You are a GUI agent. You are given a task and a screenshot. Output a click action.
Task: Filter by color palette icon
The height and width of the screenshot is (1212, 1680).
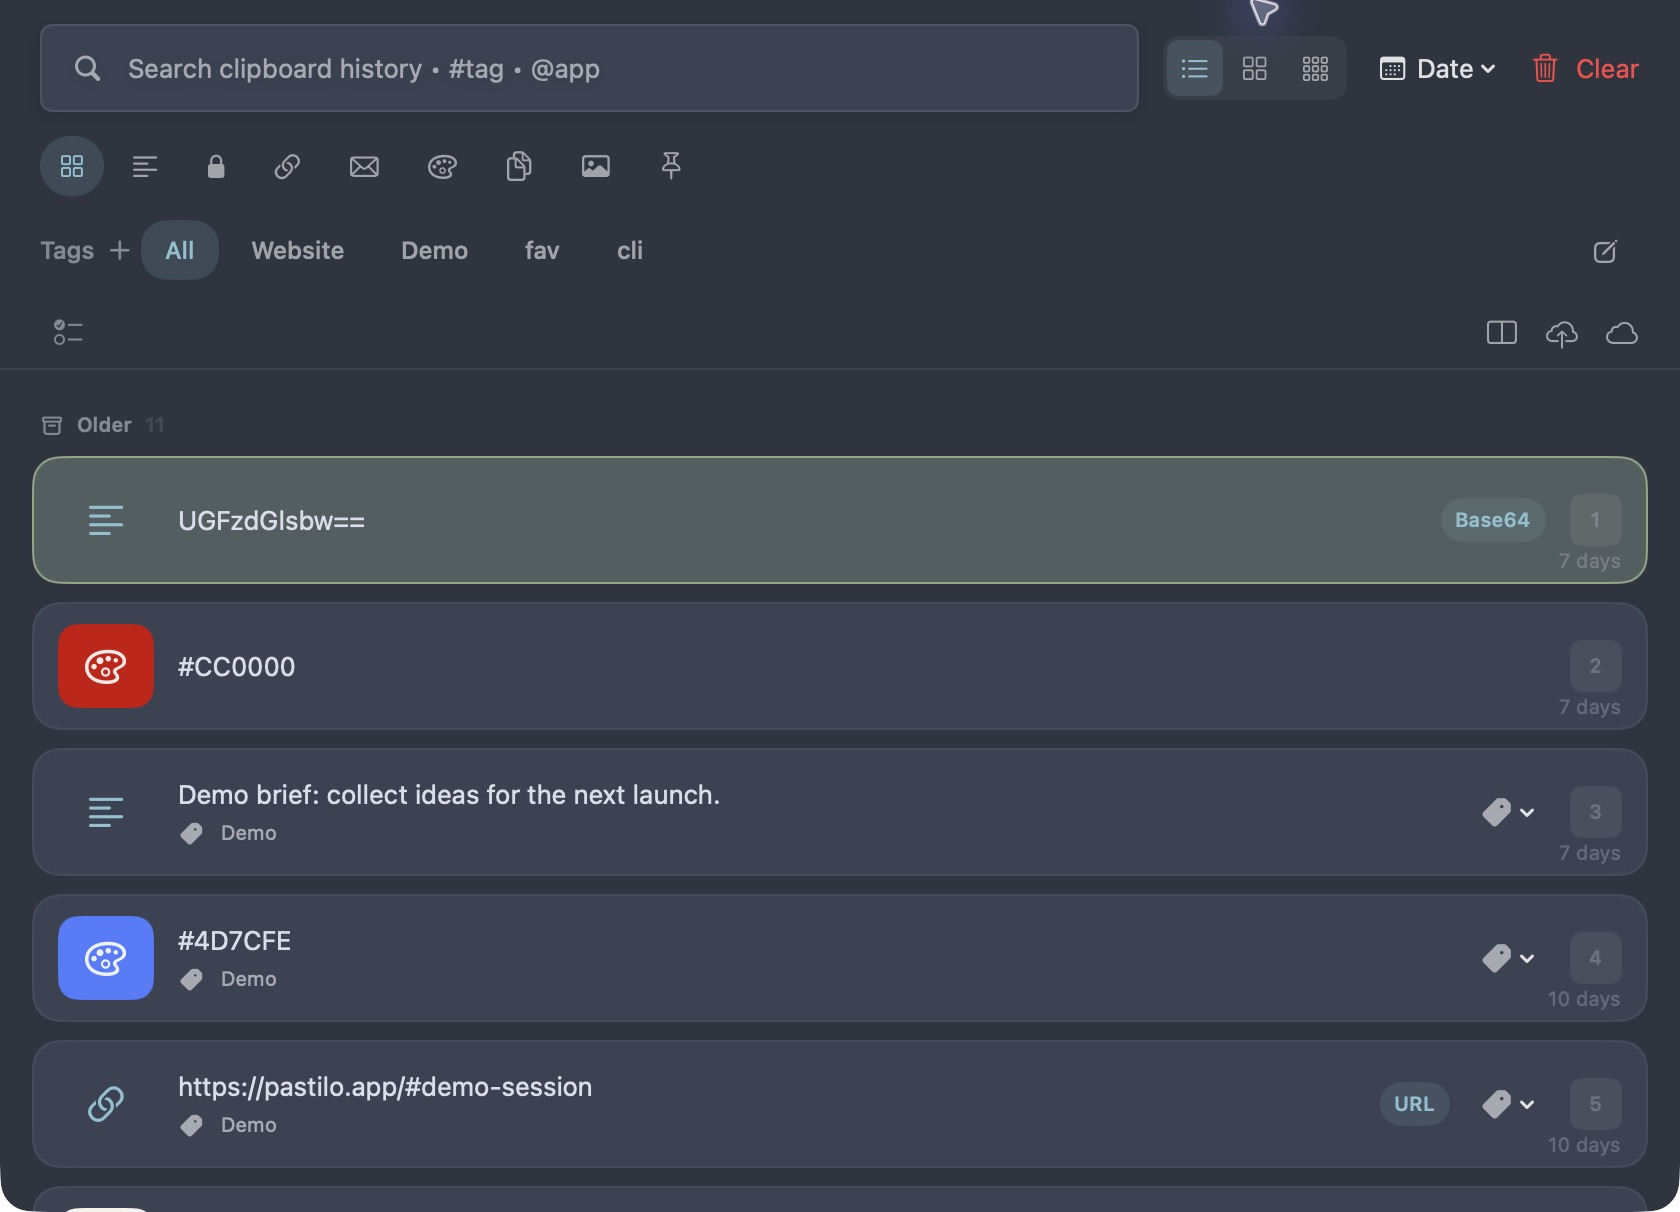point(442,166)
